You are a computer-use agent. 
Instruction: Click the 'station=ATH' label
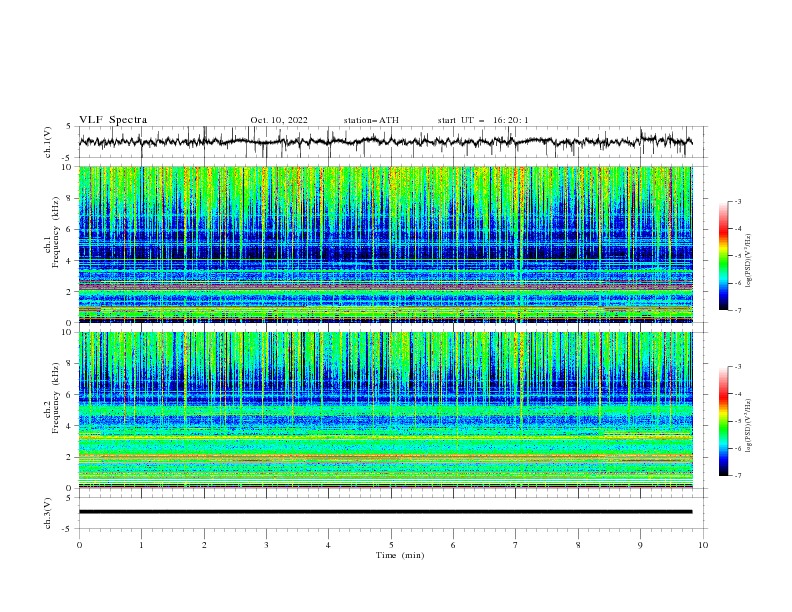[x=371, y=120]
